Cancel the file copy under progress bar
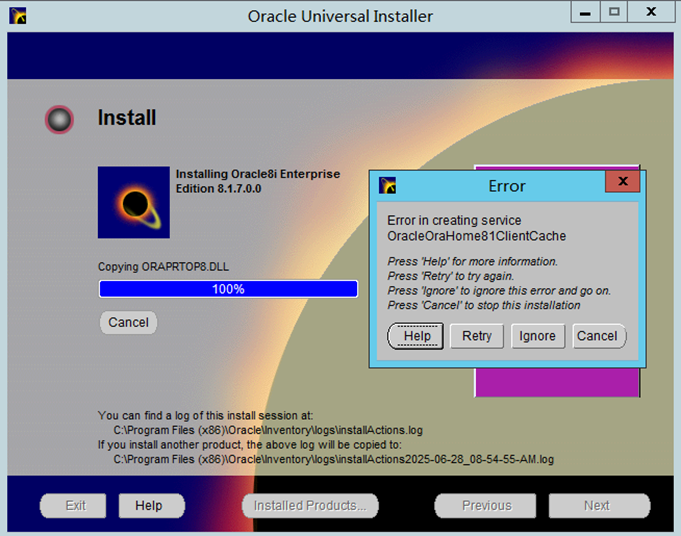Viewport: 681px width, 536px height. [x=129, y=322]
